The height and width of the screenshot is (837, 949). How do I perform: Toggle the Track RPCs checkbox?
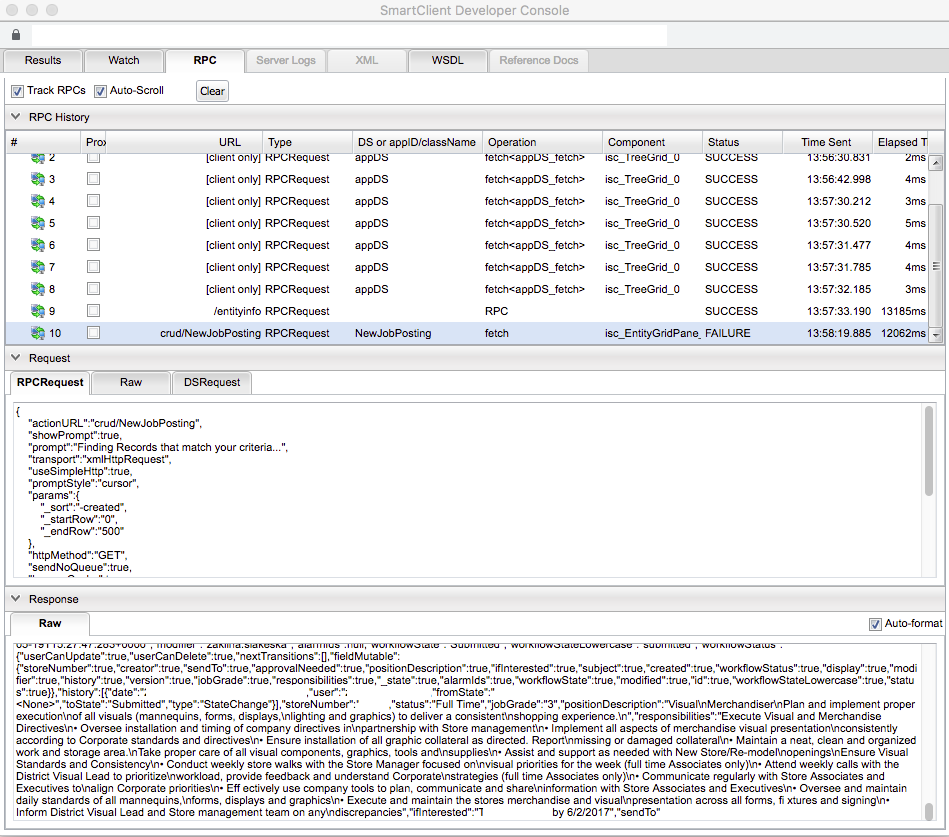coord(18,91)
